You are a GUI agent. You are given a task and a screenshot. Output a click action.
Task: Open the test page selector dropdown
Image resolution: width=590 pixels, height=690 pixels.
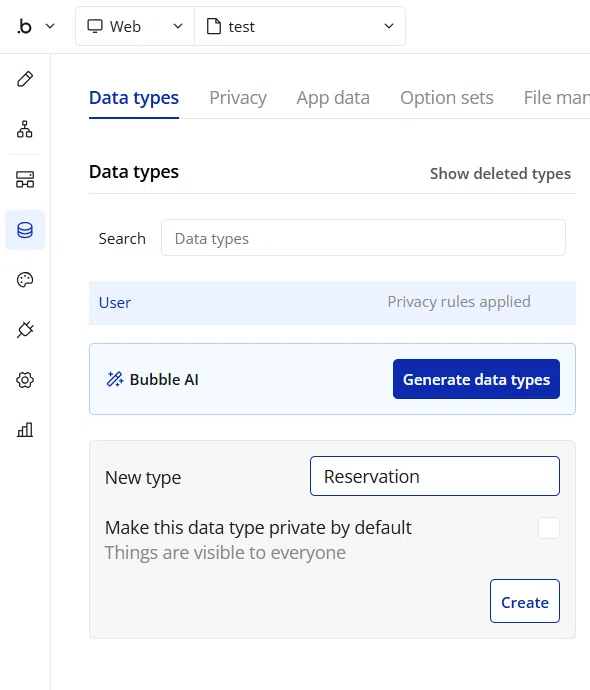300,26
